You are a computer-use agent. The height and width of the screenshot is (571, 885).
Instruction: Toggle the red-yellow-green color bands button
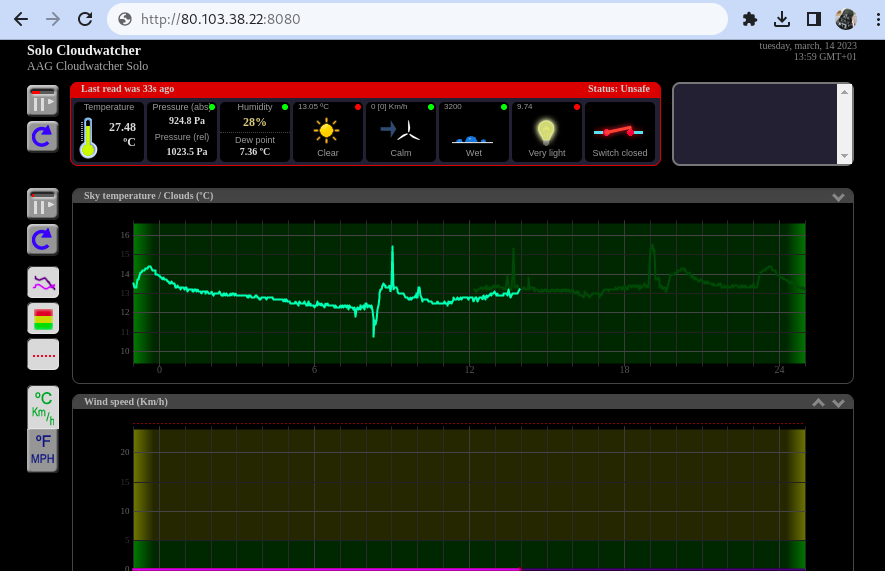click(43, 318)
